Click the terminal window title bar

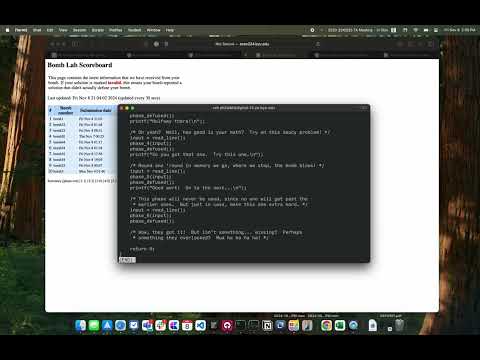click(244, 108)
